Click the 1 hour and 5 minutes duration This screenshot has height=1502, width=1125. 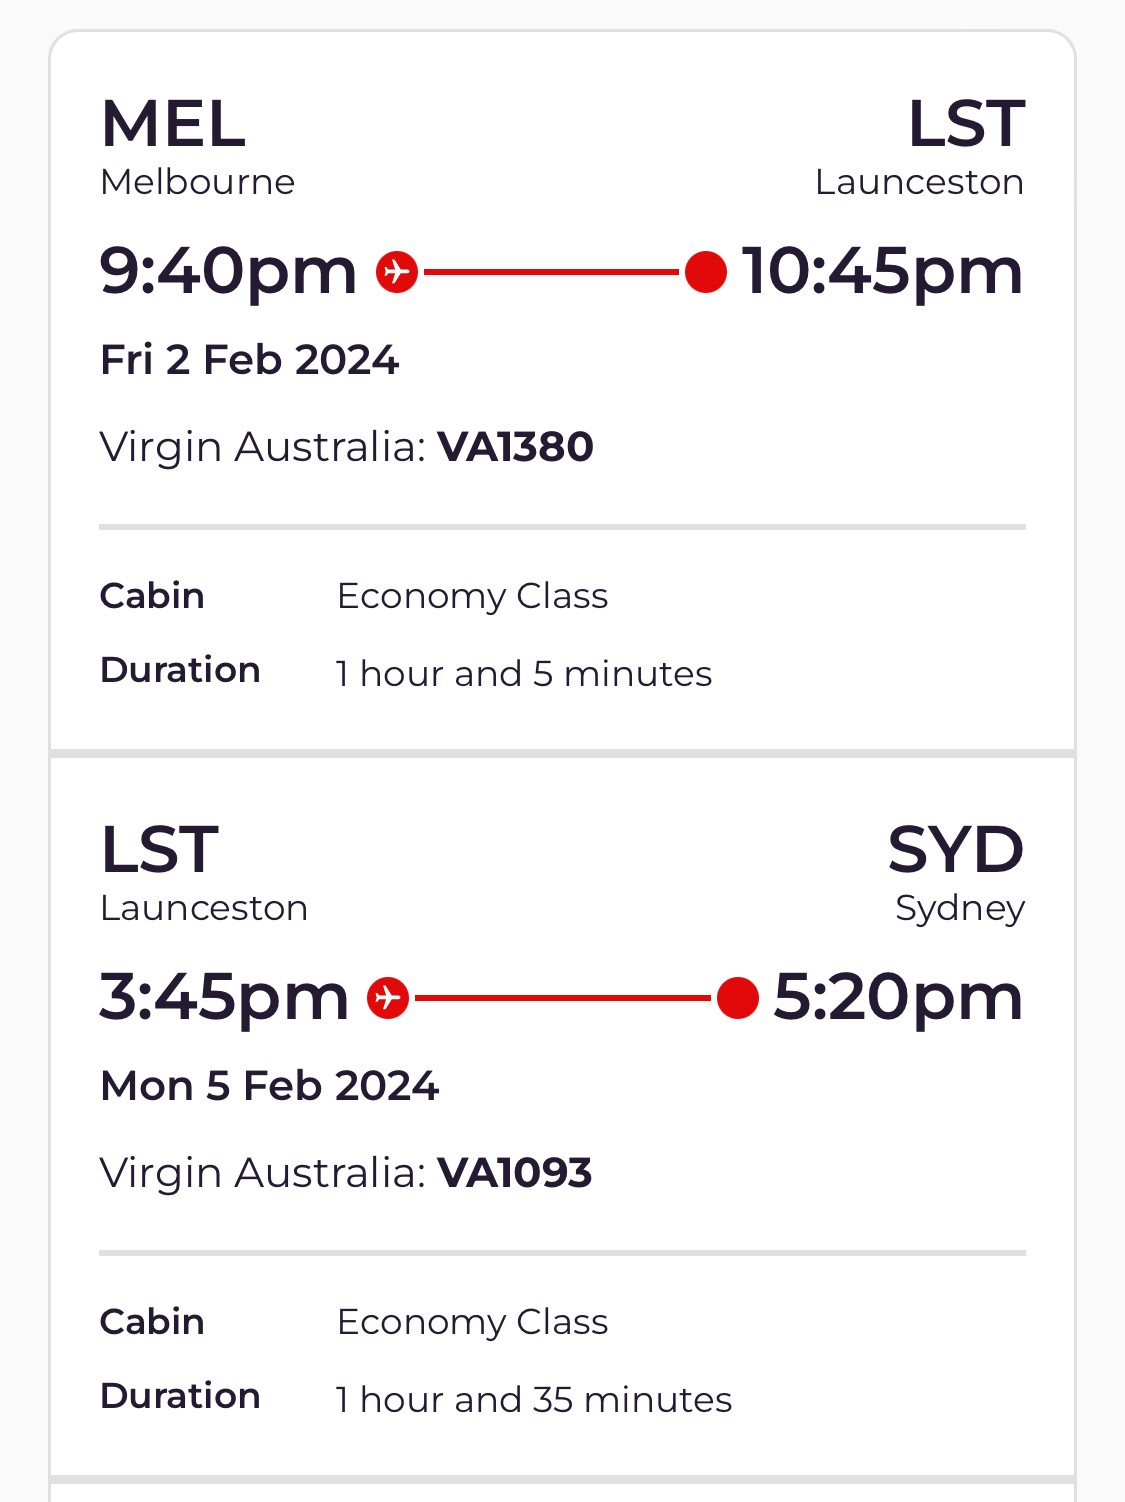point(524,674)
